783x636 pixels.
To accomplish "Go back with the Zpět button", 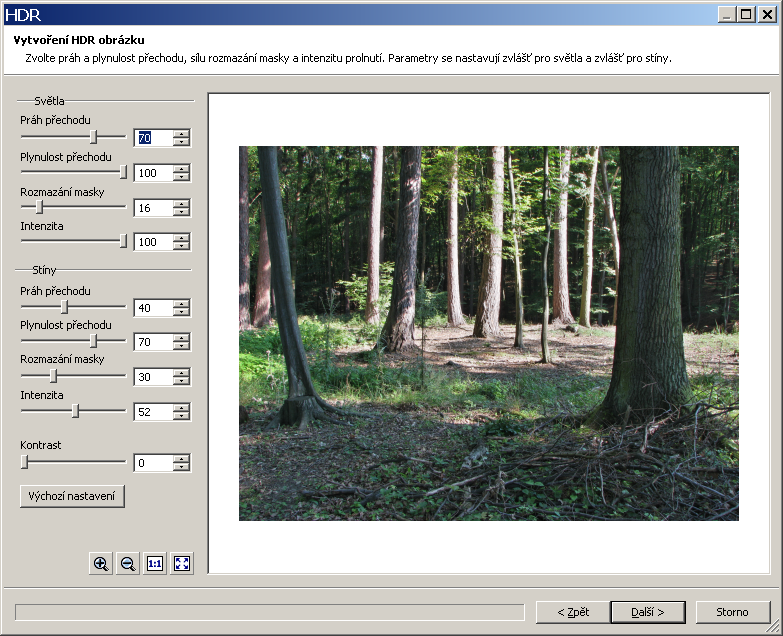I will (572, 611).
